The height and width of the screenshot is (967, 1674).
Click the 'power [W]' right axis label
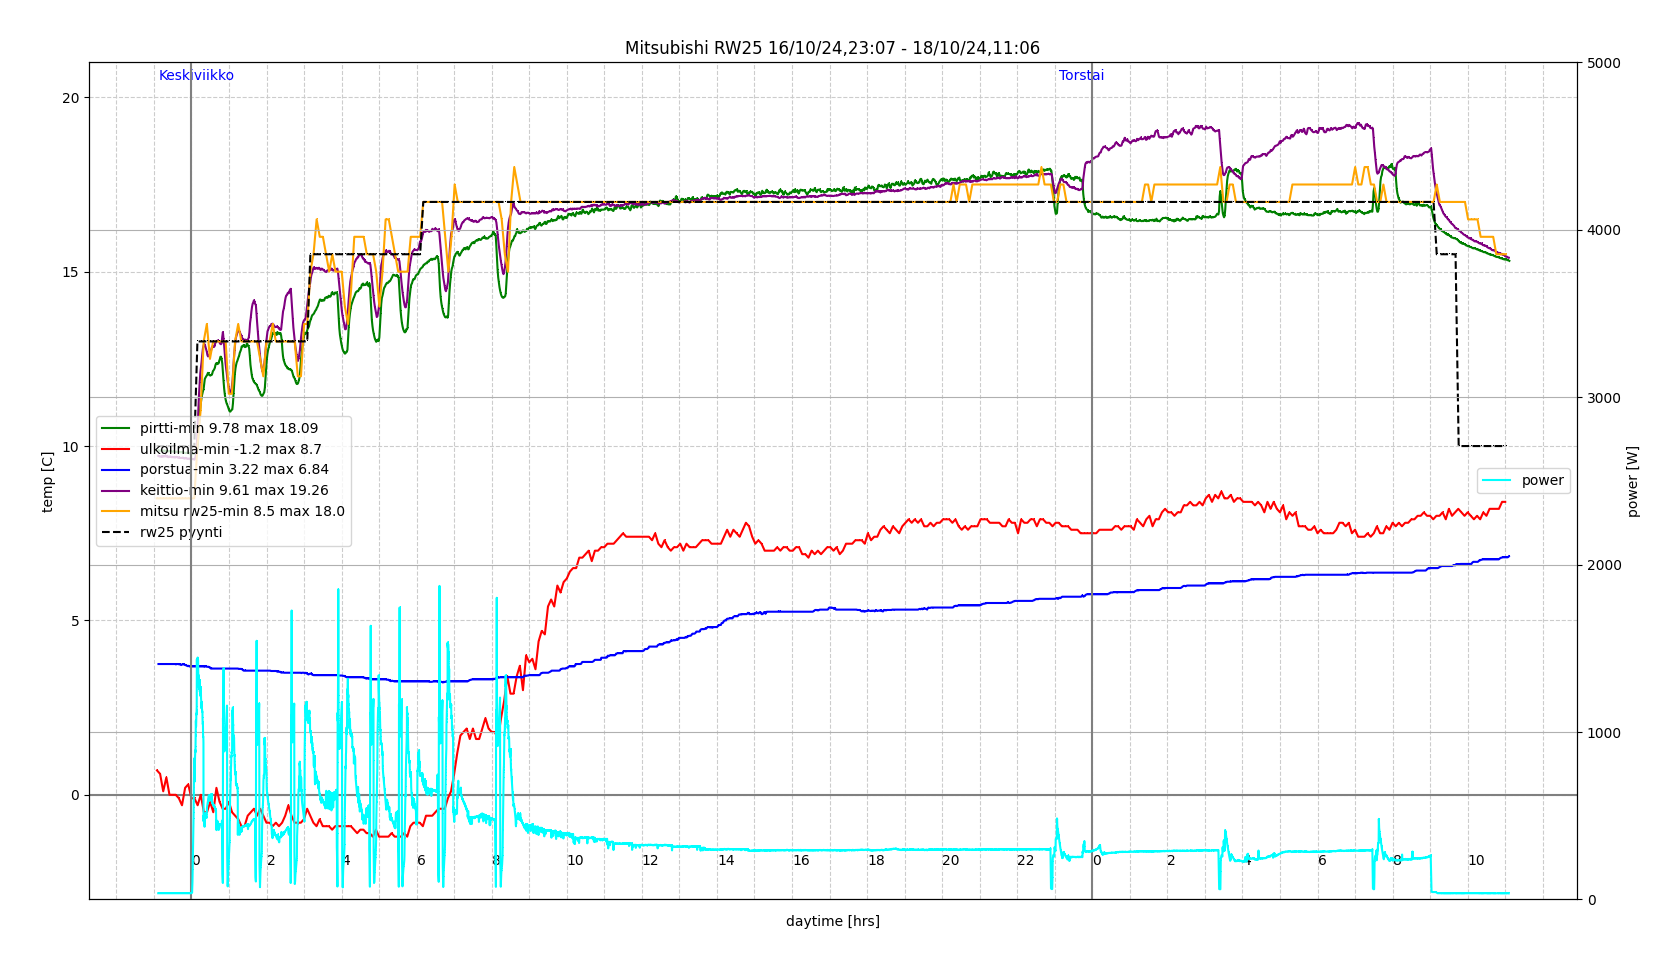(x=1633, y=481)
